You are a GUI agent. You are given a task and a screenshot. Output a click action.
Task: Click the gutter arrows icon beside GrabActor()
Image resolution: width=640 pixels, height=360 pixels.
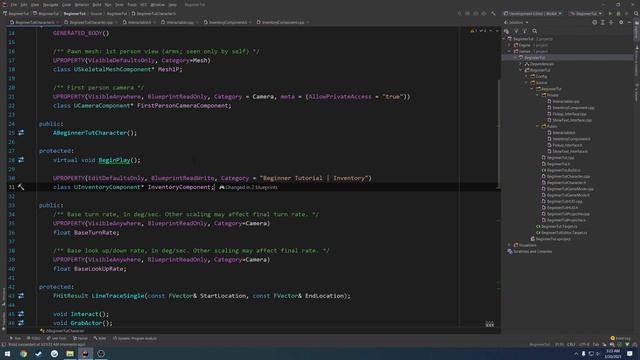(21, 323)
